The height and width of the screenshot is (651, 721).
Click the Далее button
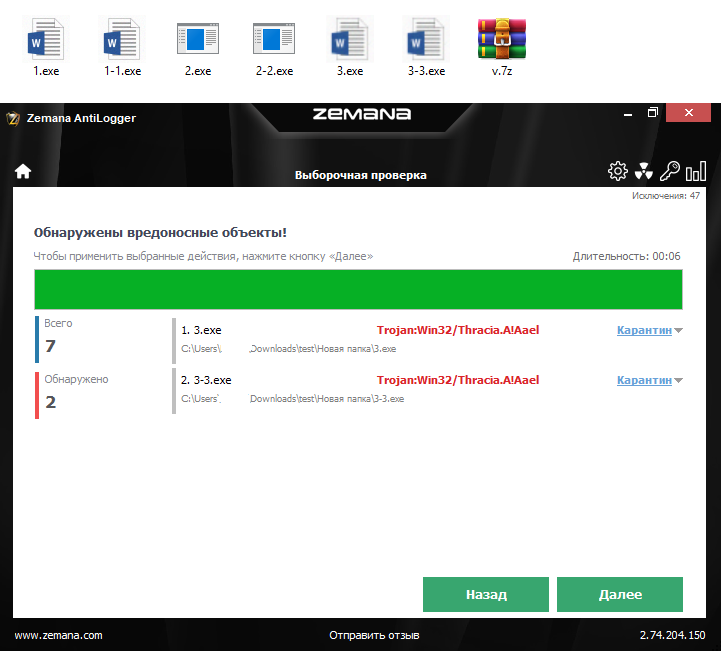(620, 594)
